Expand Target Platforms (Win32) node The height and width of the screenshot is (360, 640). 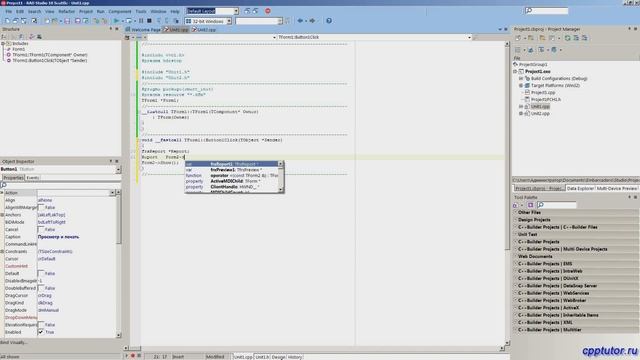[x=521, y=86]
